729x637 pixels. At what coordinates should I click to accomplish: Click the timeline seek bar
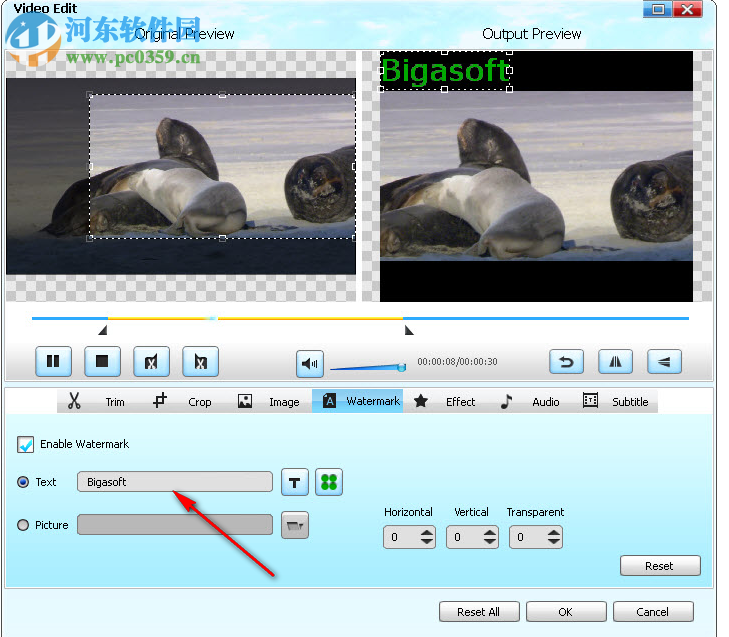[360, 318]
